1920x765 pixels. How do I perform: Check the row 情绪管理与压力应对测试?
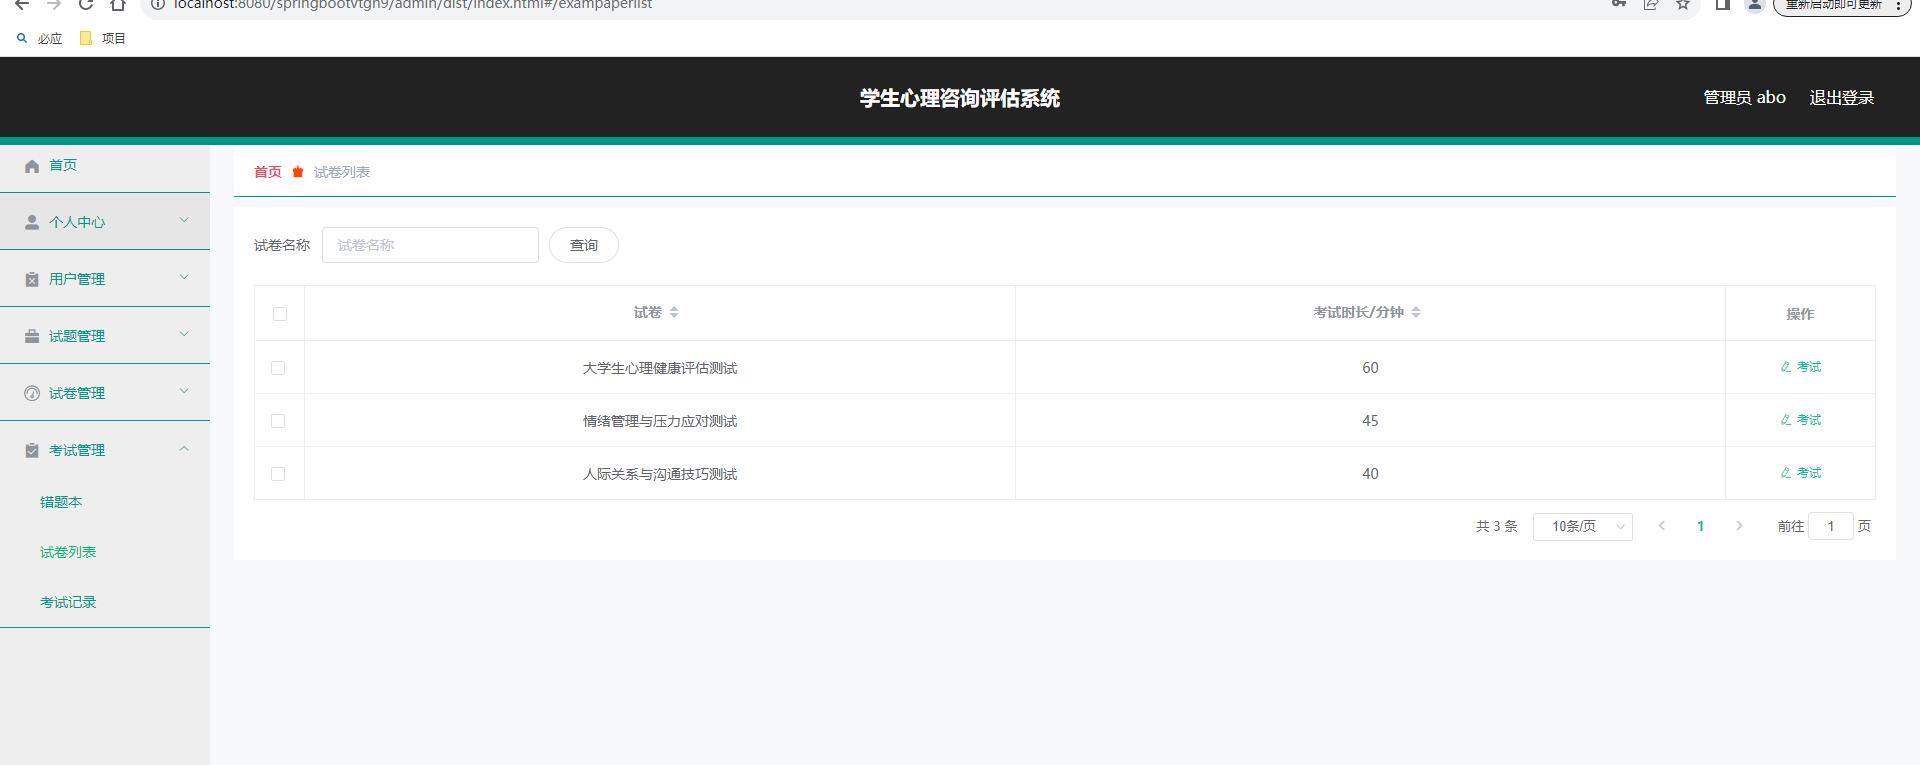point(278,421)
